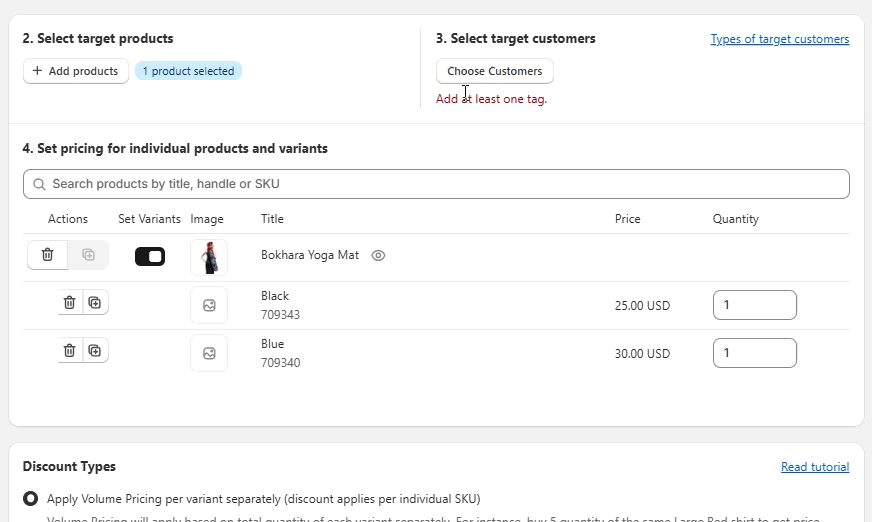The height and width of the screenshot is (522, 872).
Task: Click the Add products button
Action: (x=76, y=71)
